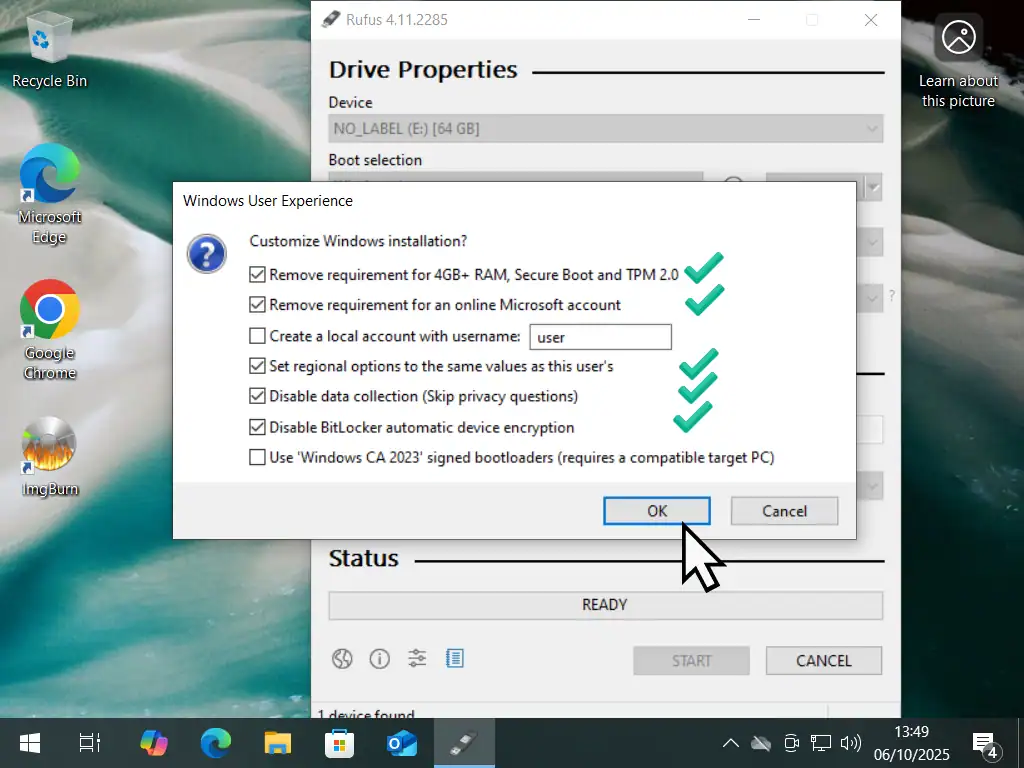Open the Windows Start menu
The height and width of the screenshot is (768, 1024).
pyautogui.click(x=30, y=743)
